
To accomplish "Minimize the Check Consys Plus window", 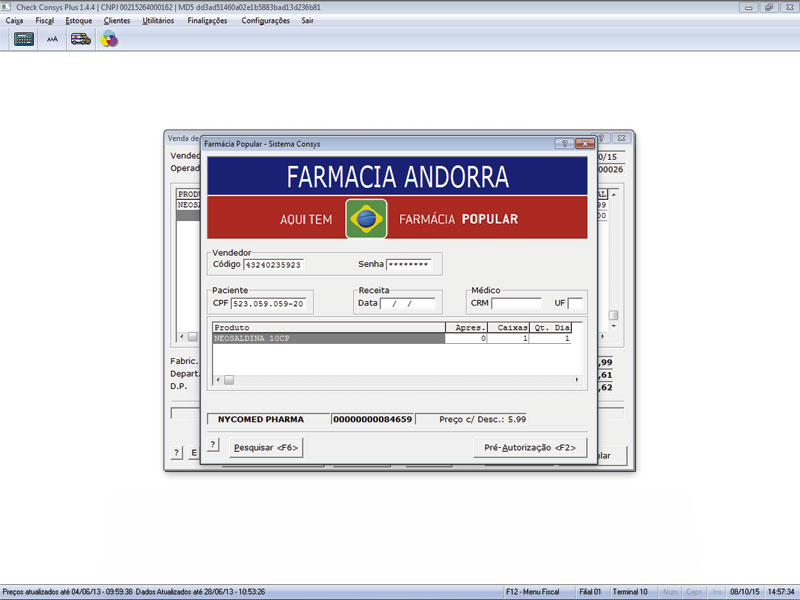I will pyautogui.click(x=748, y=8).
